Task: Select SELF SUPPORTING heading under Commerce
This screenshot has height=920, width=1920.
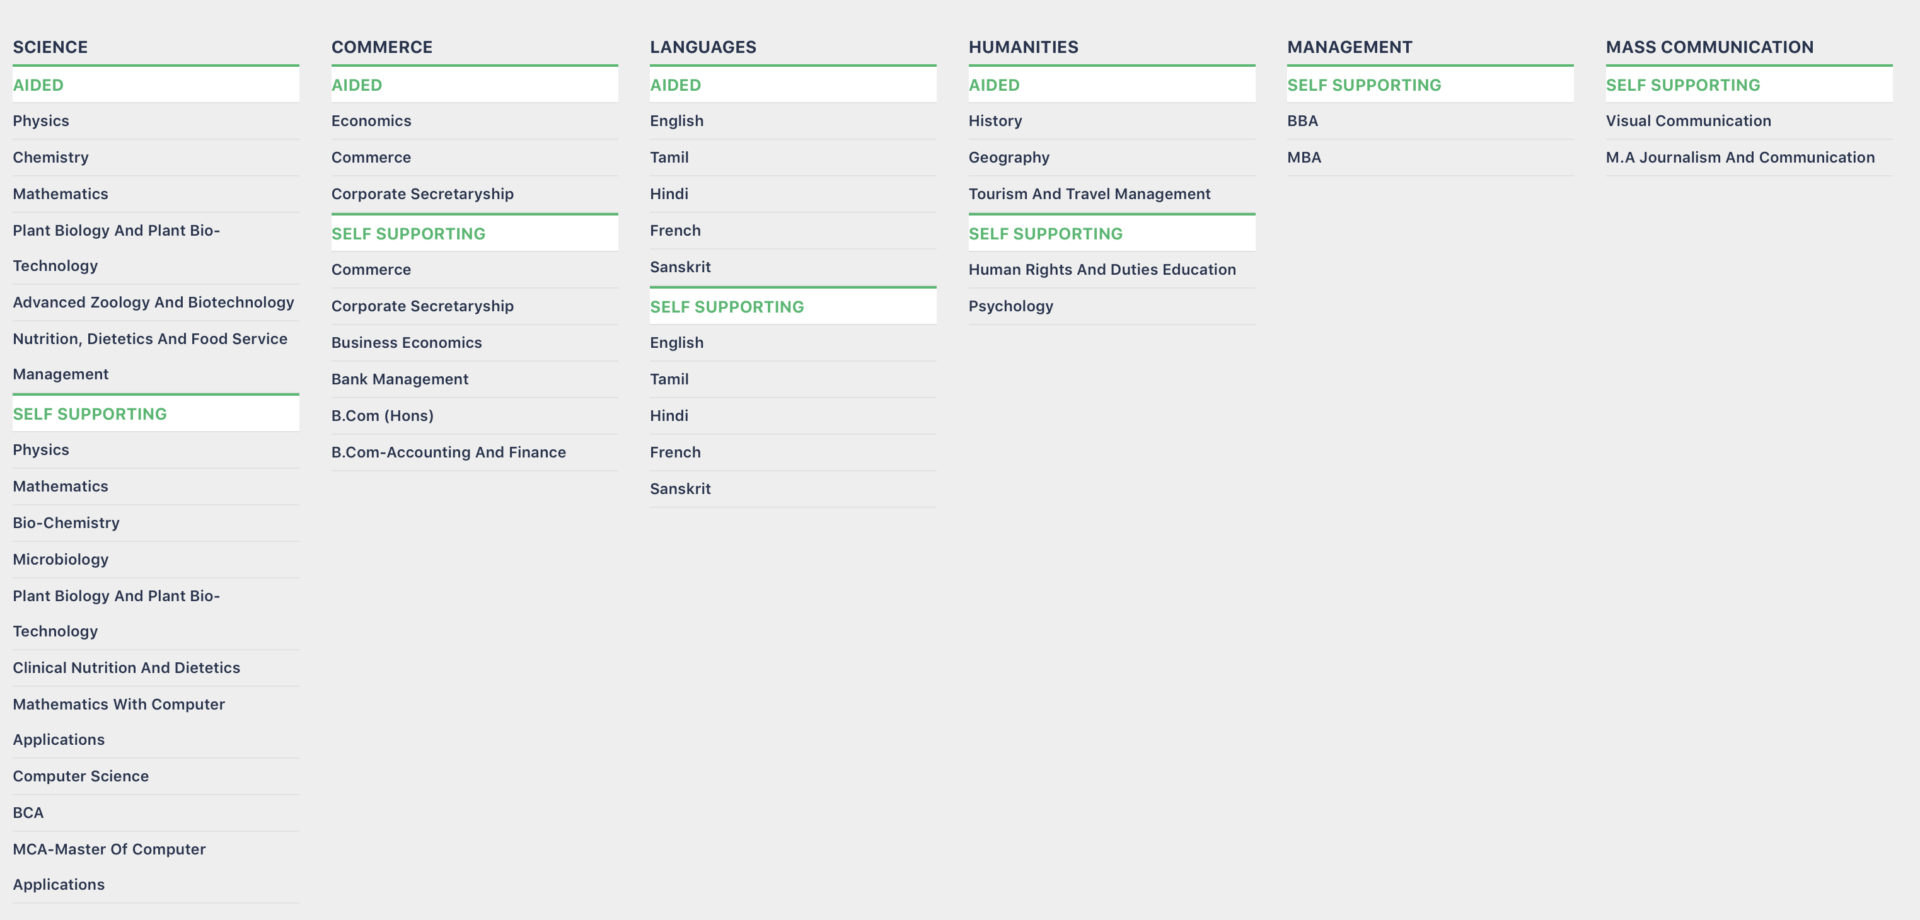Action: click(x=408, y=234)
